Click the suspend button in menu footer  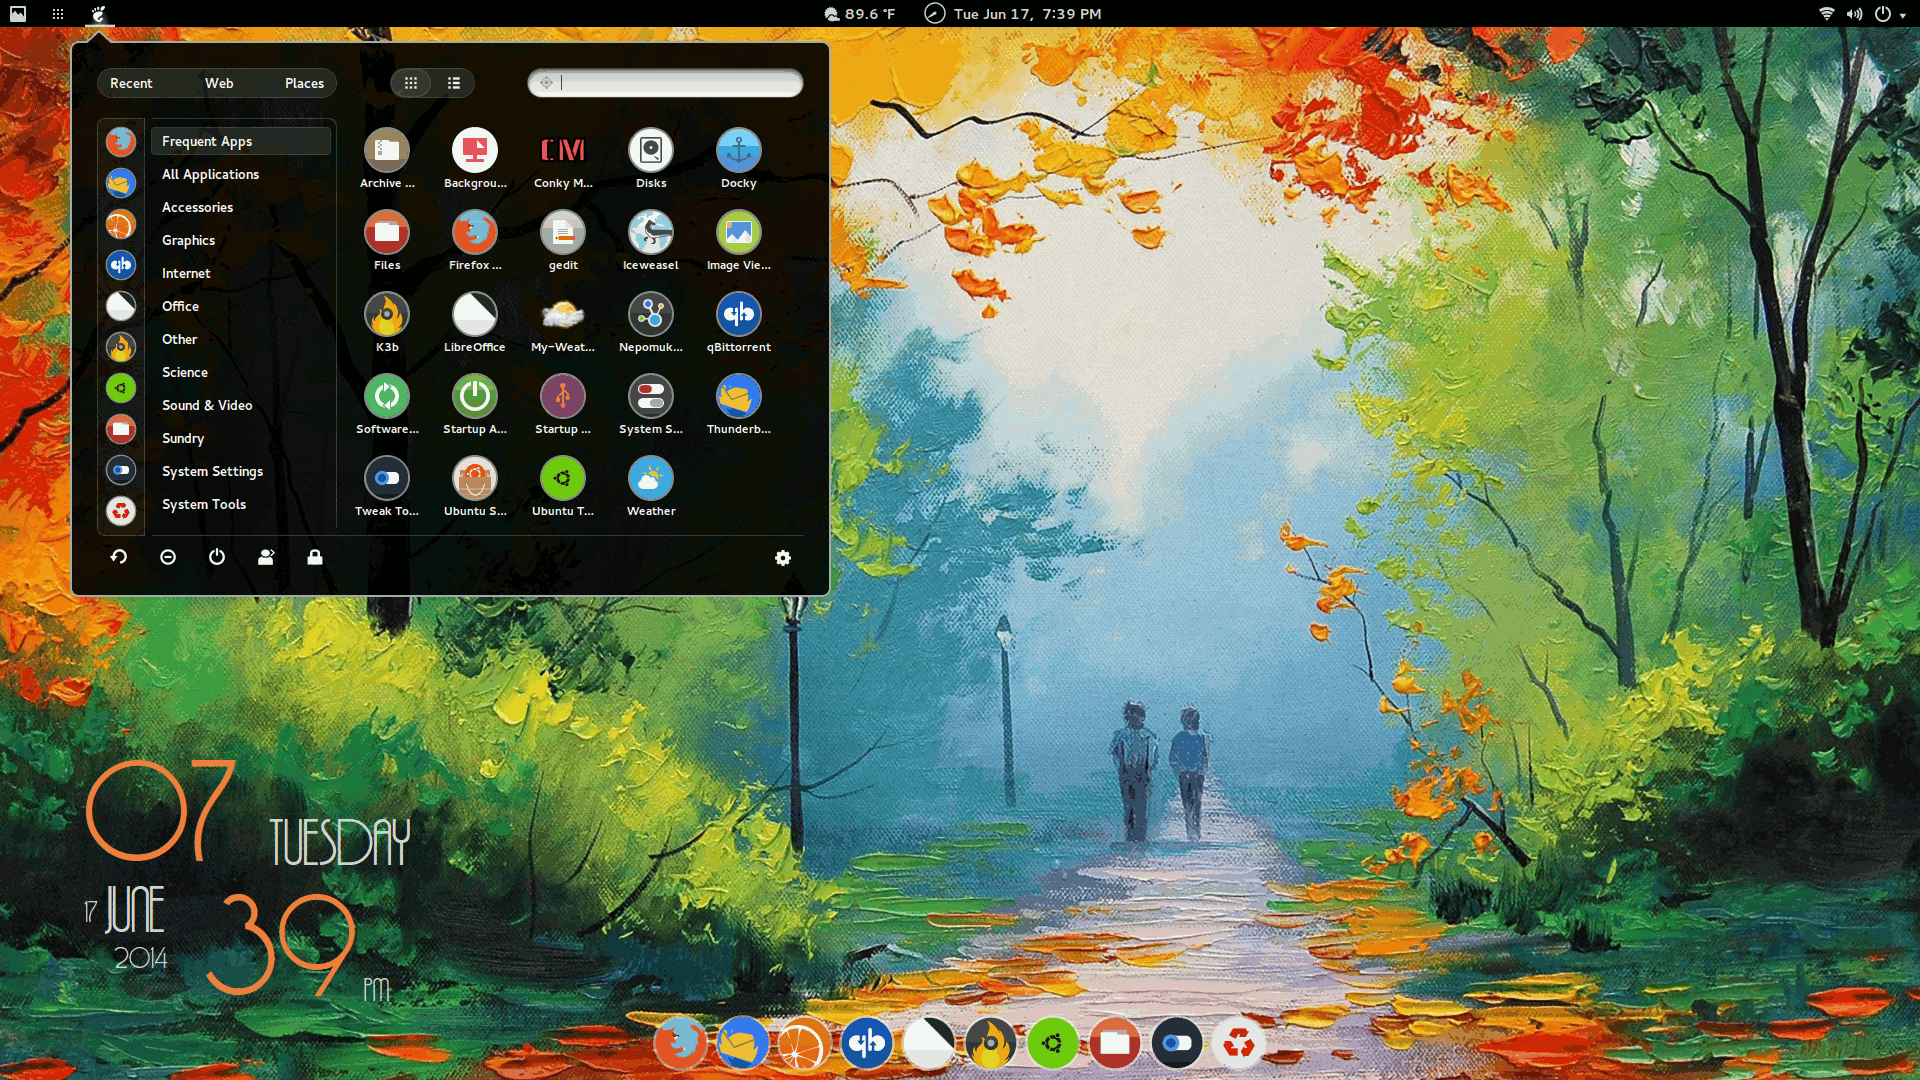click(168, 557)
